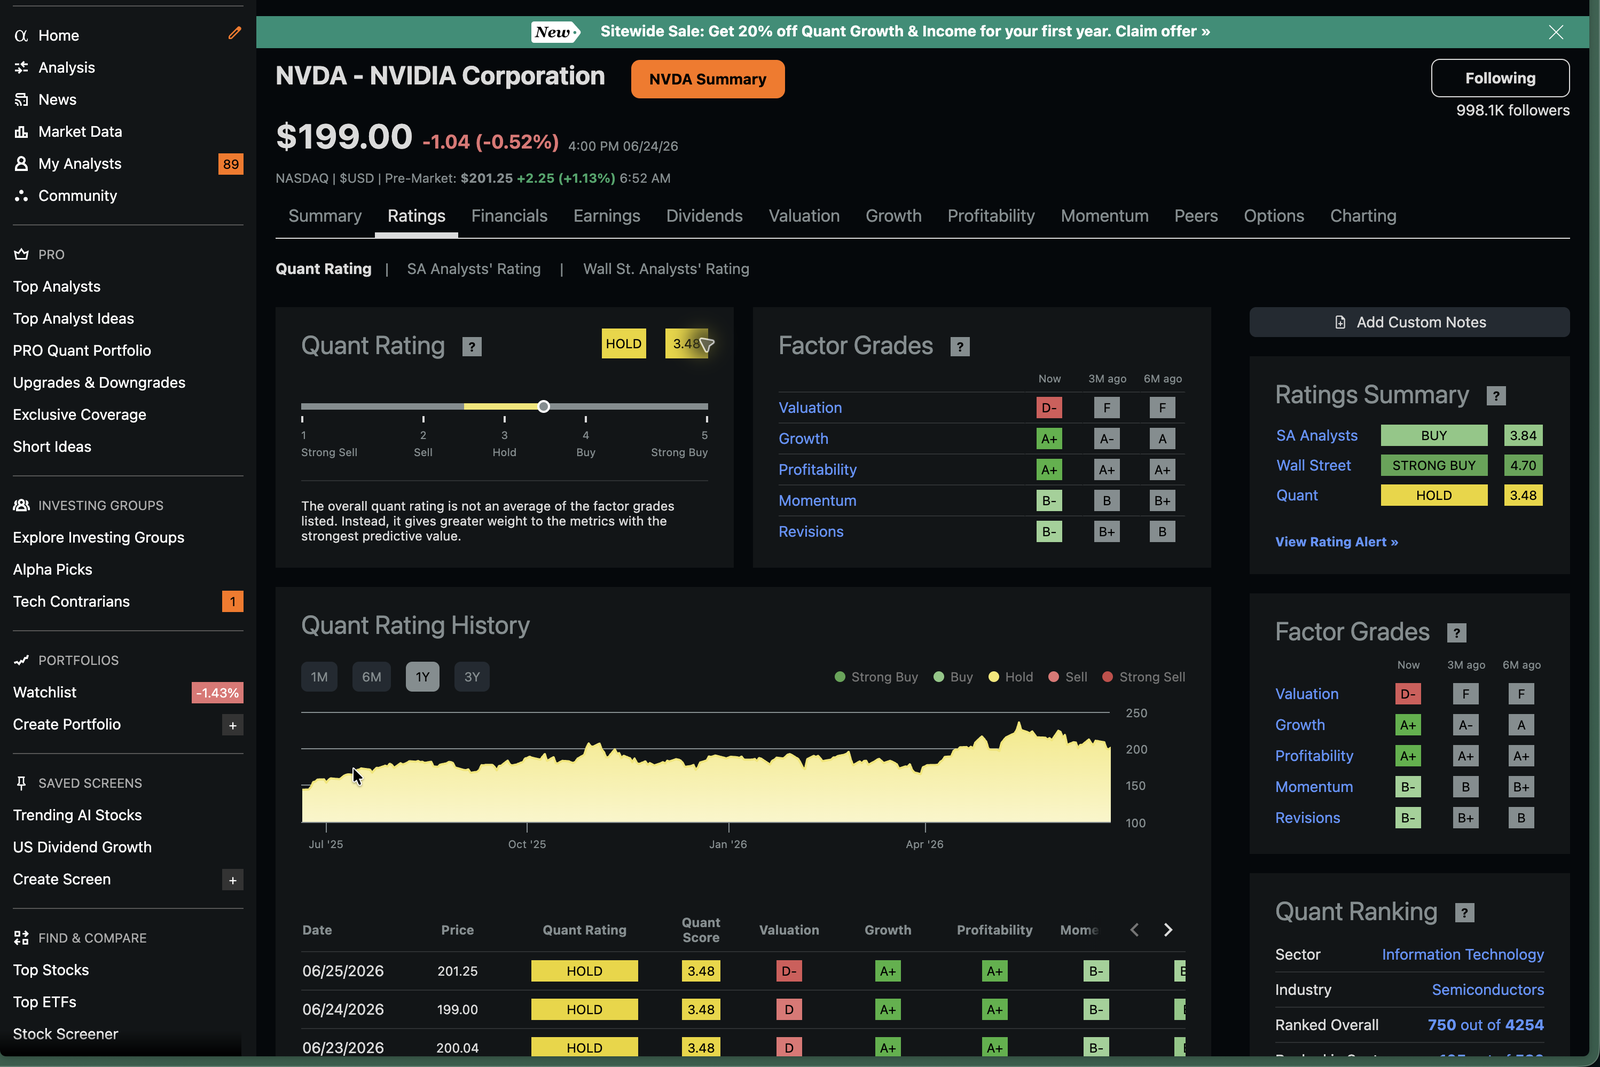
Task: Click the Analysis icon in sidebar
Action: pyautogui.click(x=21, y=67)
